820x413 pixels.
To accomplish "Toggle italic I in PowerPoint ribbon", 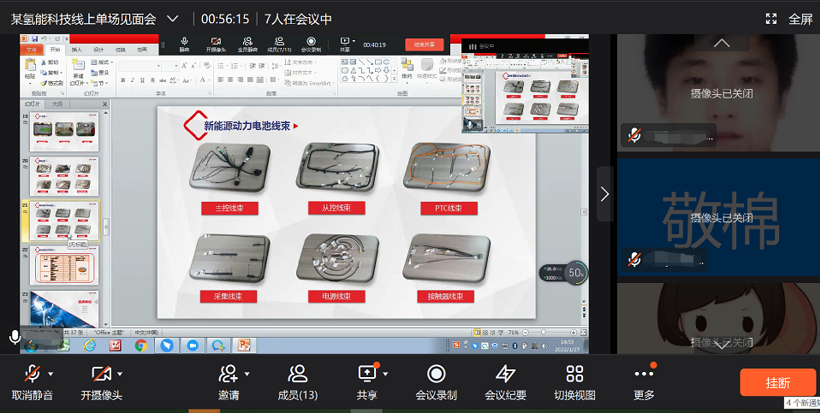I will (x=133, y=81).
